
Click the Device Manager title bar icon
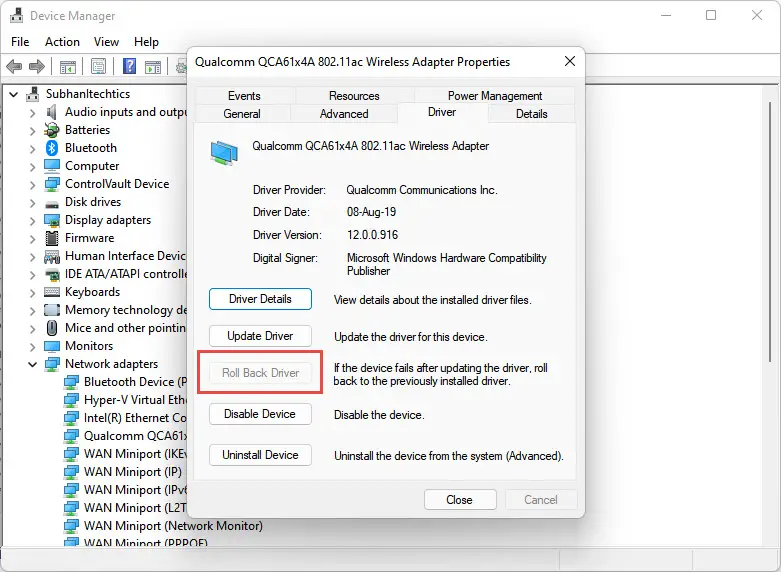pos(17,15)
